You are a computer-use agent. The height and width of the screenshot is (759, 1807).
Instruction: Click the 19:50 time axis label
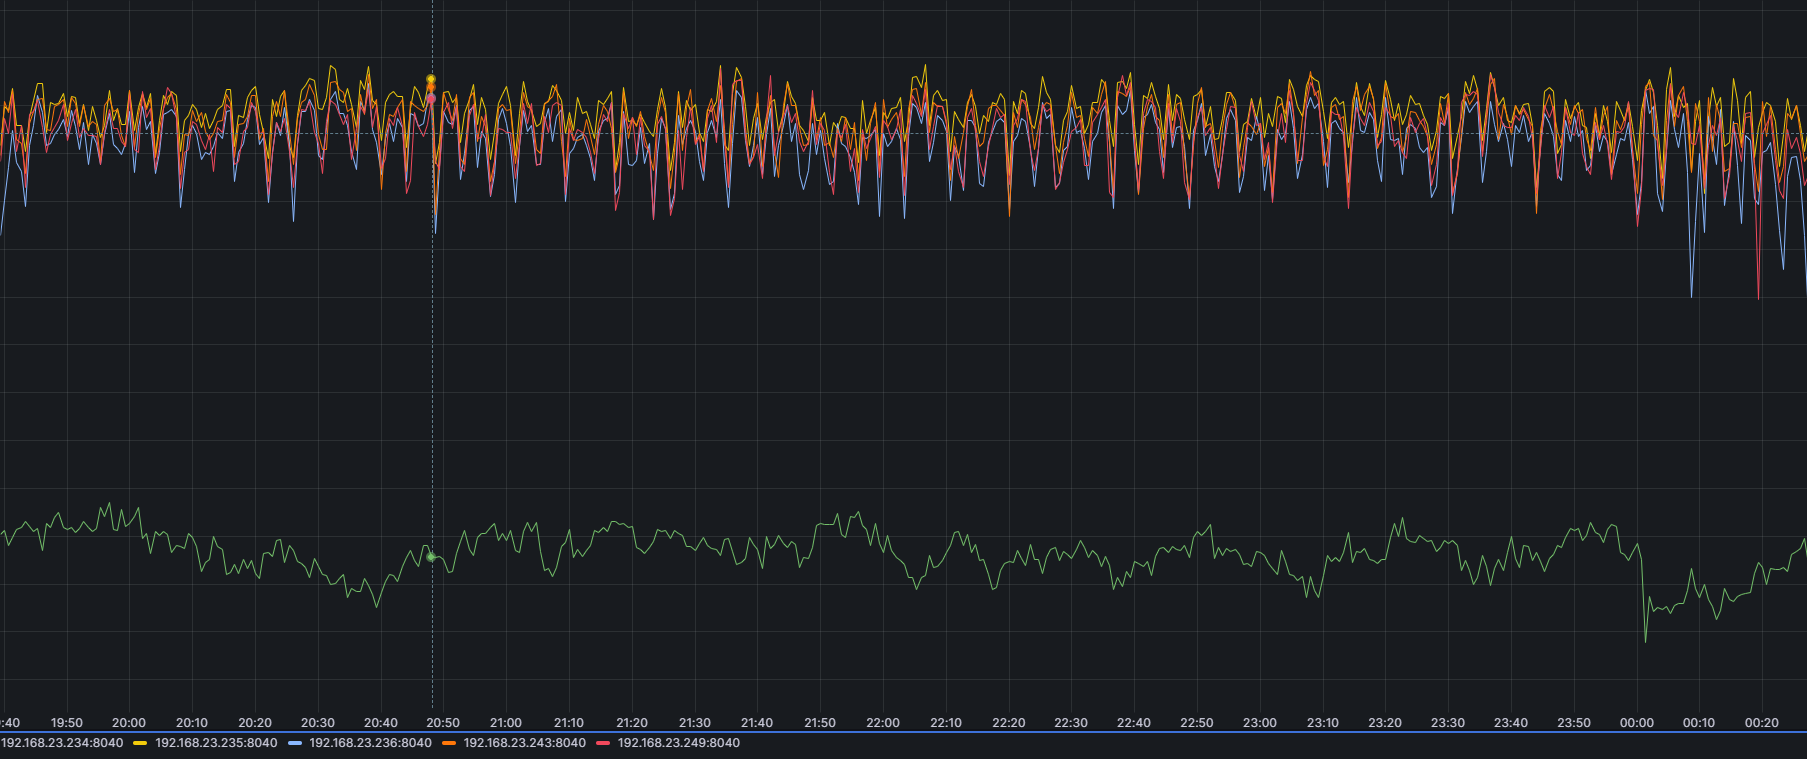[x=67, y=723]
